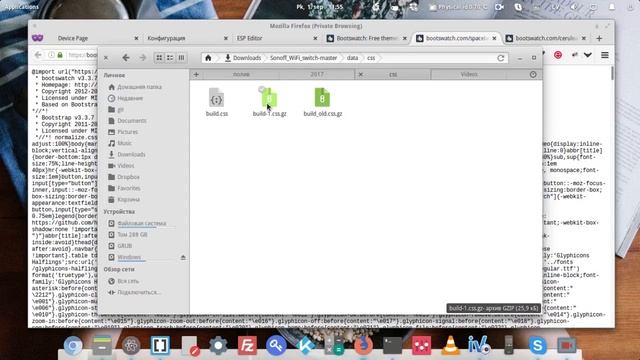
Task: Go forward in the file manager
Action: 142,58
